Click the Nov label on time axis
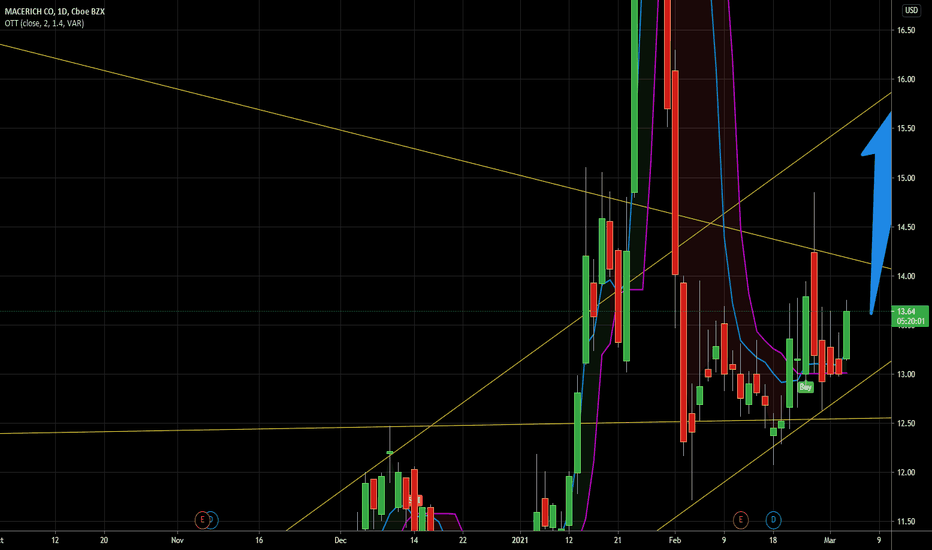 (x=177, y=540)
